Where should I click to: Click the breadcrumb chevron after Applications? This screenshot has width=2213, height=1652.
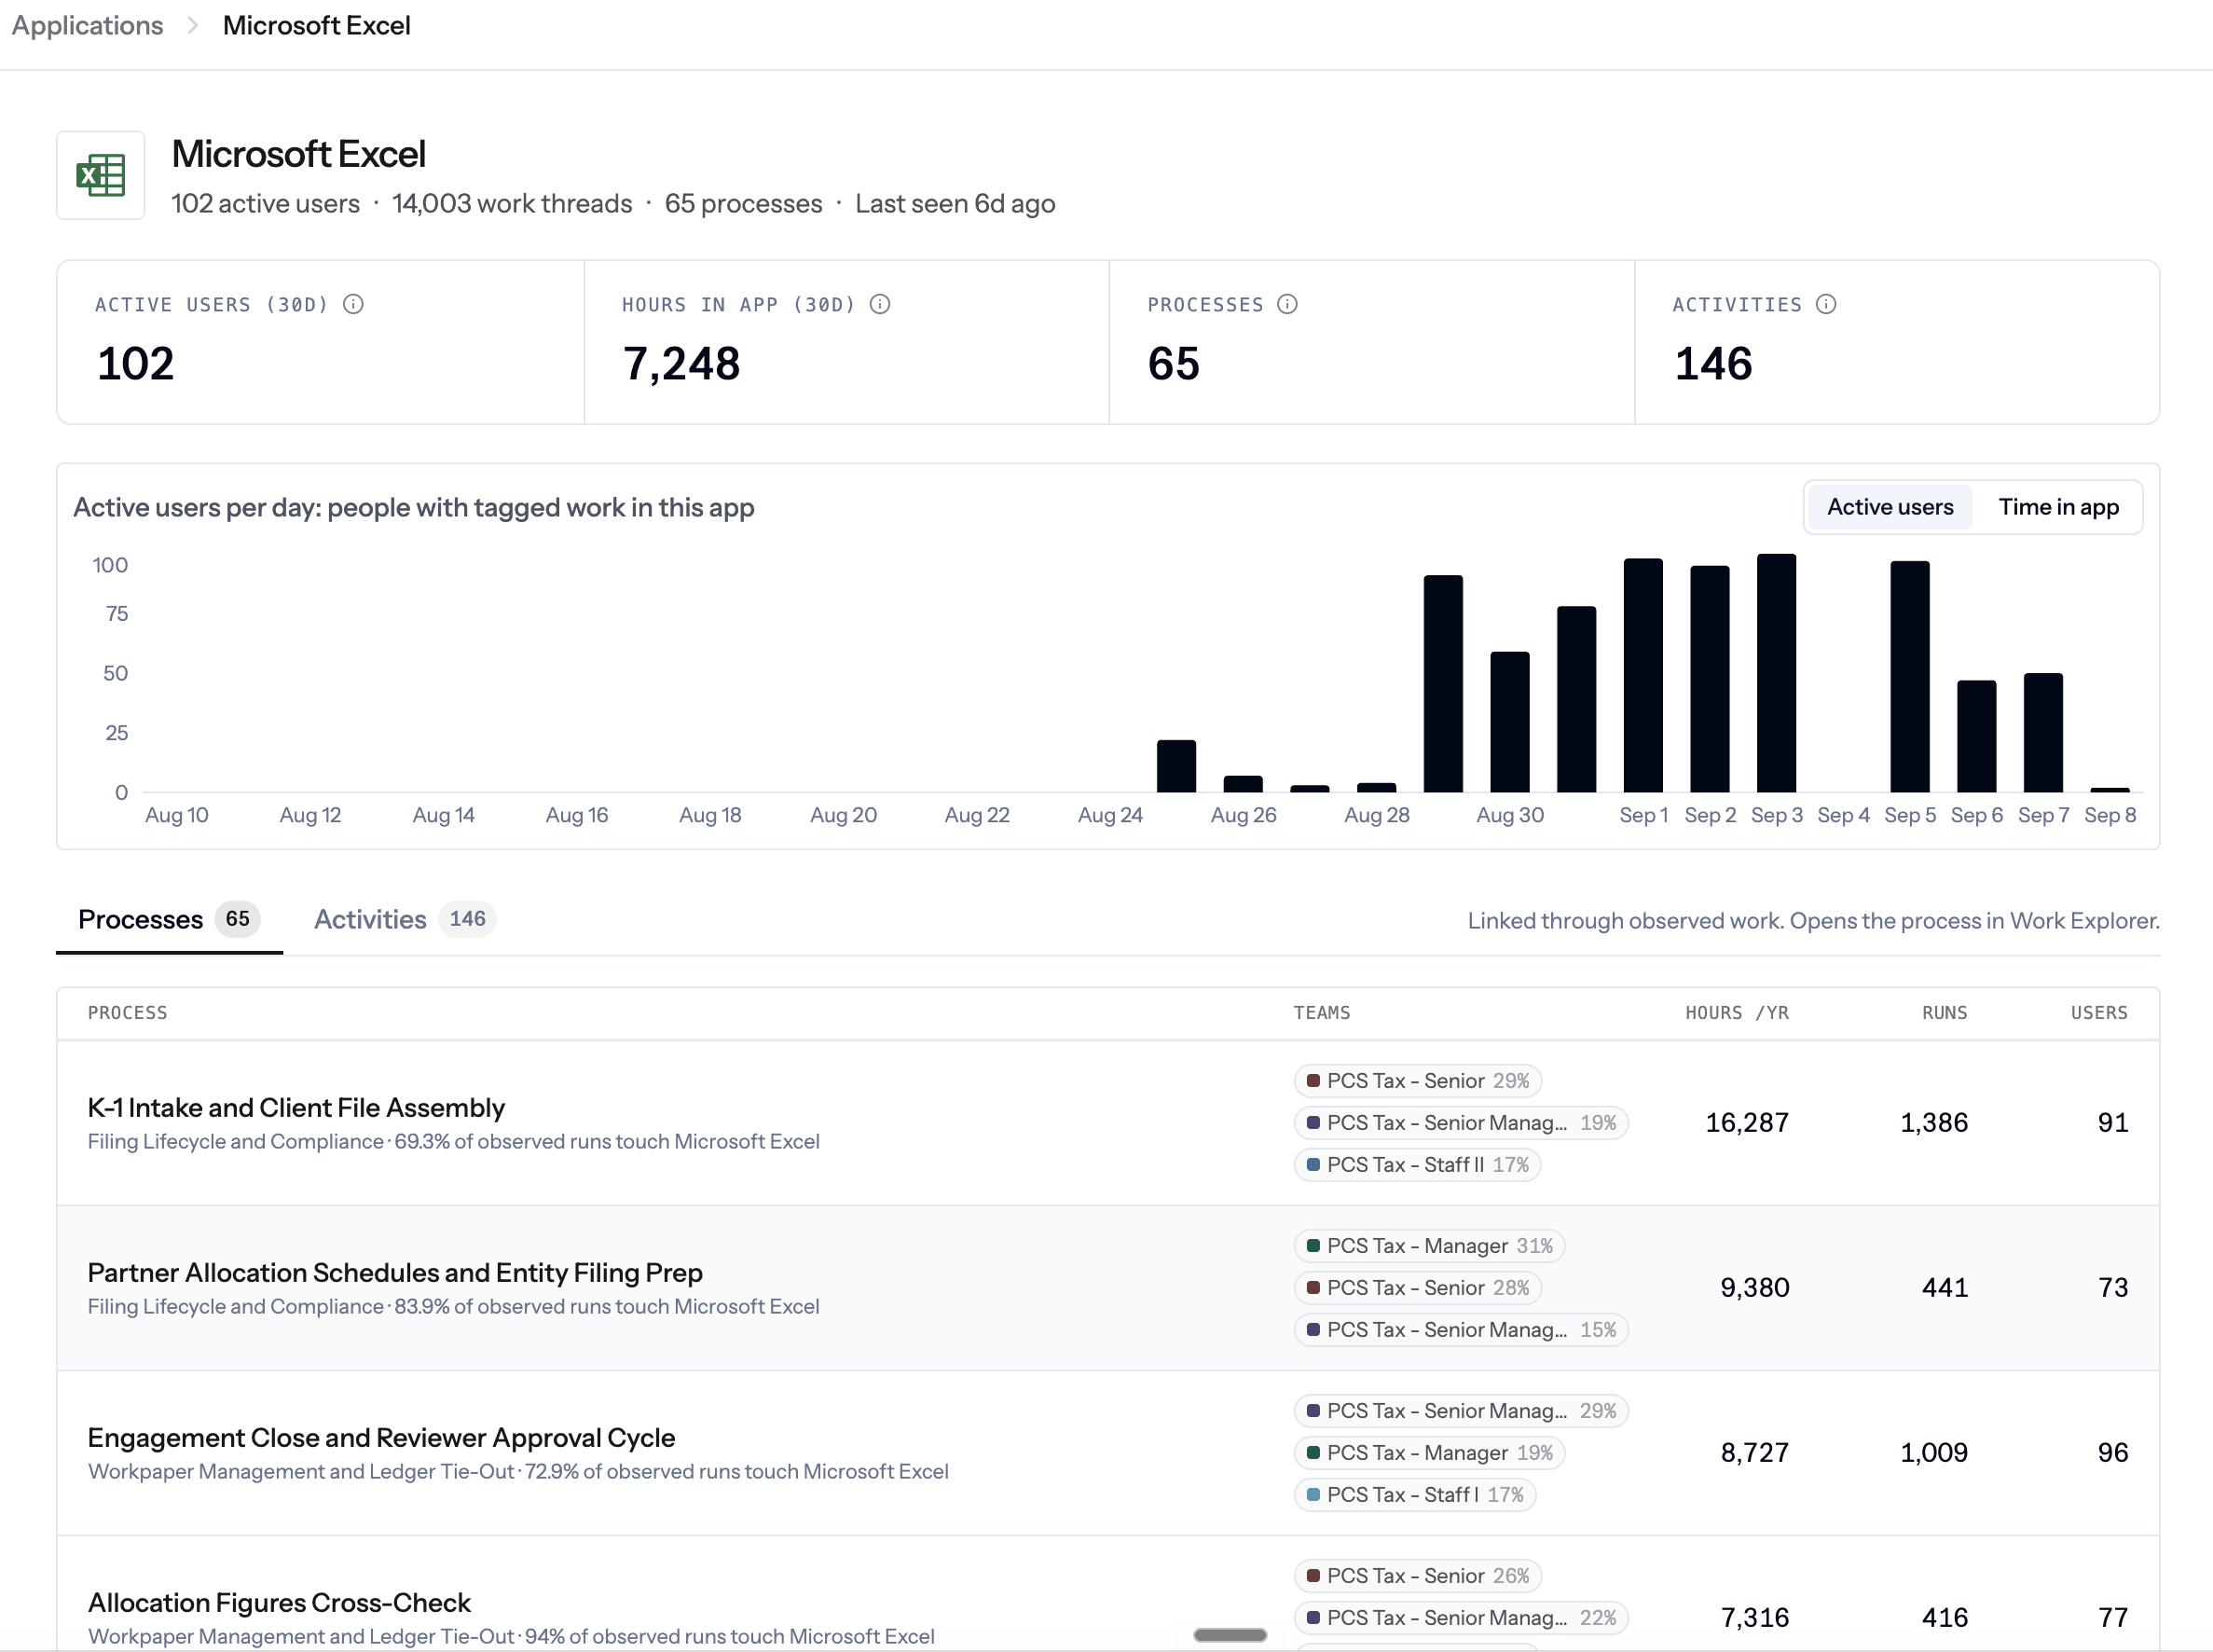[193, 25]
